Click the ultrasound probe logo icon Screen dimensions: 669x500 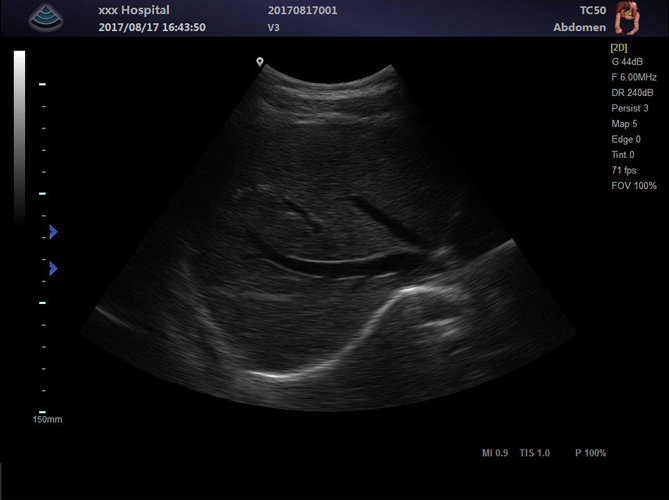(46, 18)
